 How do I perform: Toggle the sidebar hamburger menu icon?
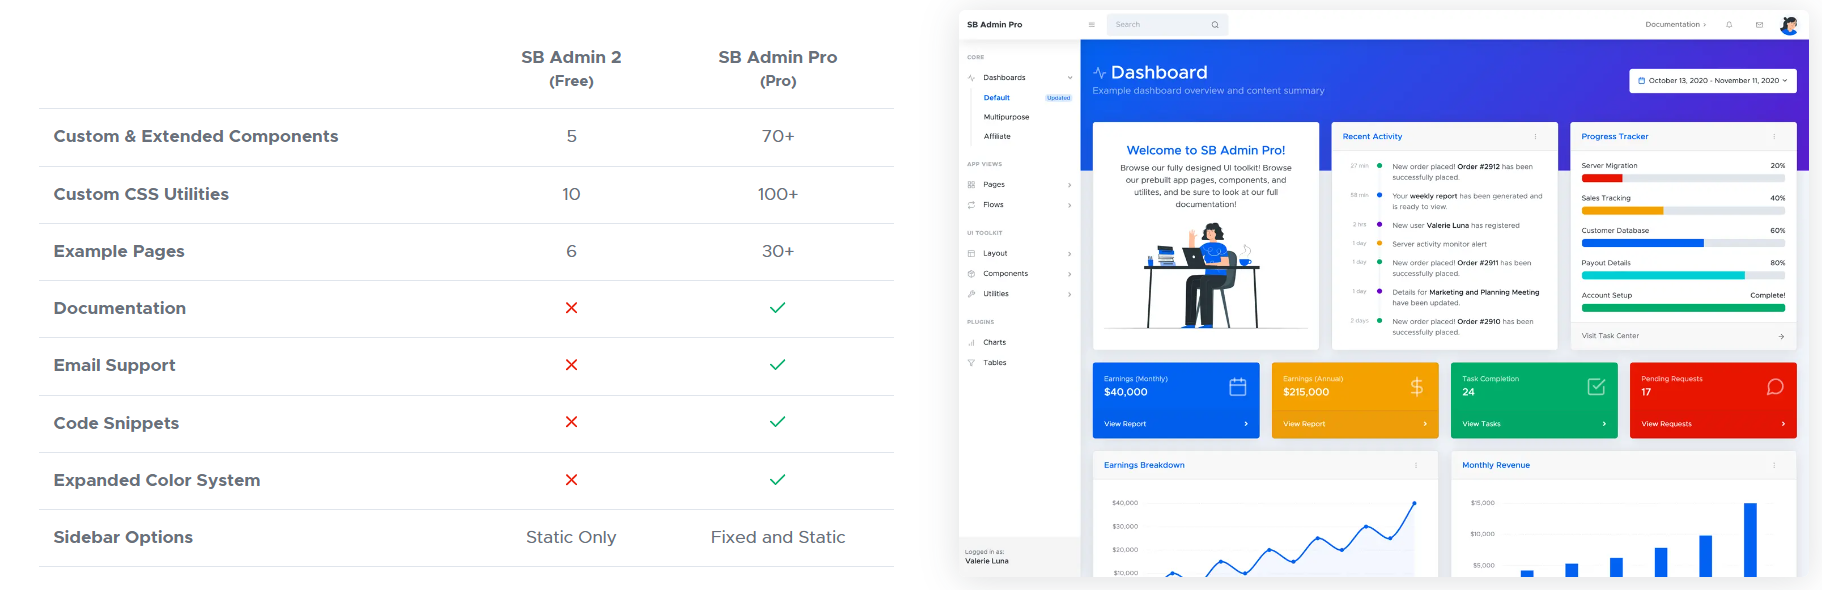[1091, 25]
